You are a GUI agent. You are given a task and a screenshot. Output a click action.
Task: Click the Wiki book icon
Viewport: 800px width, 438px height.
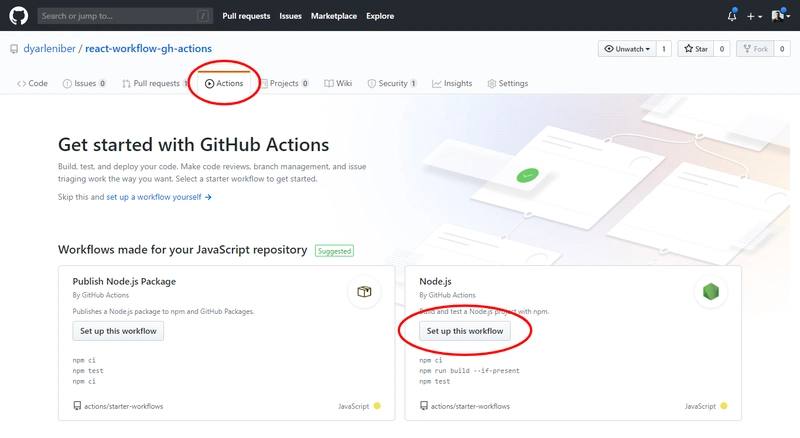(329, 84)
